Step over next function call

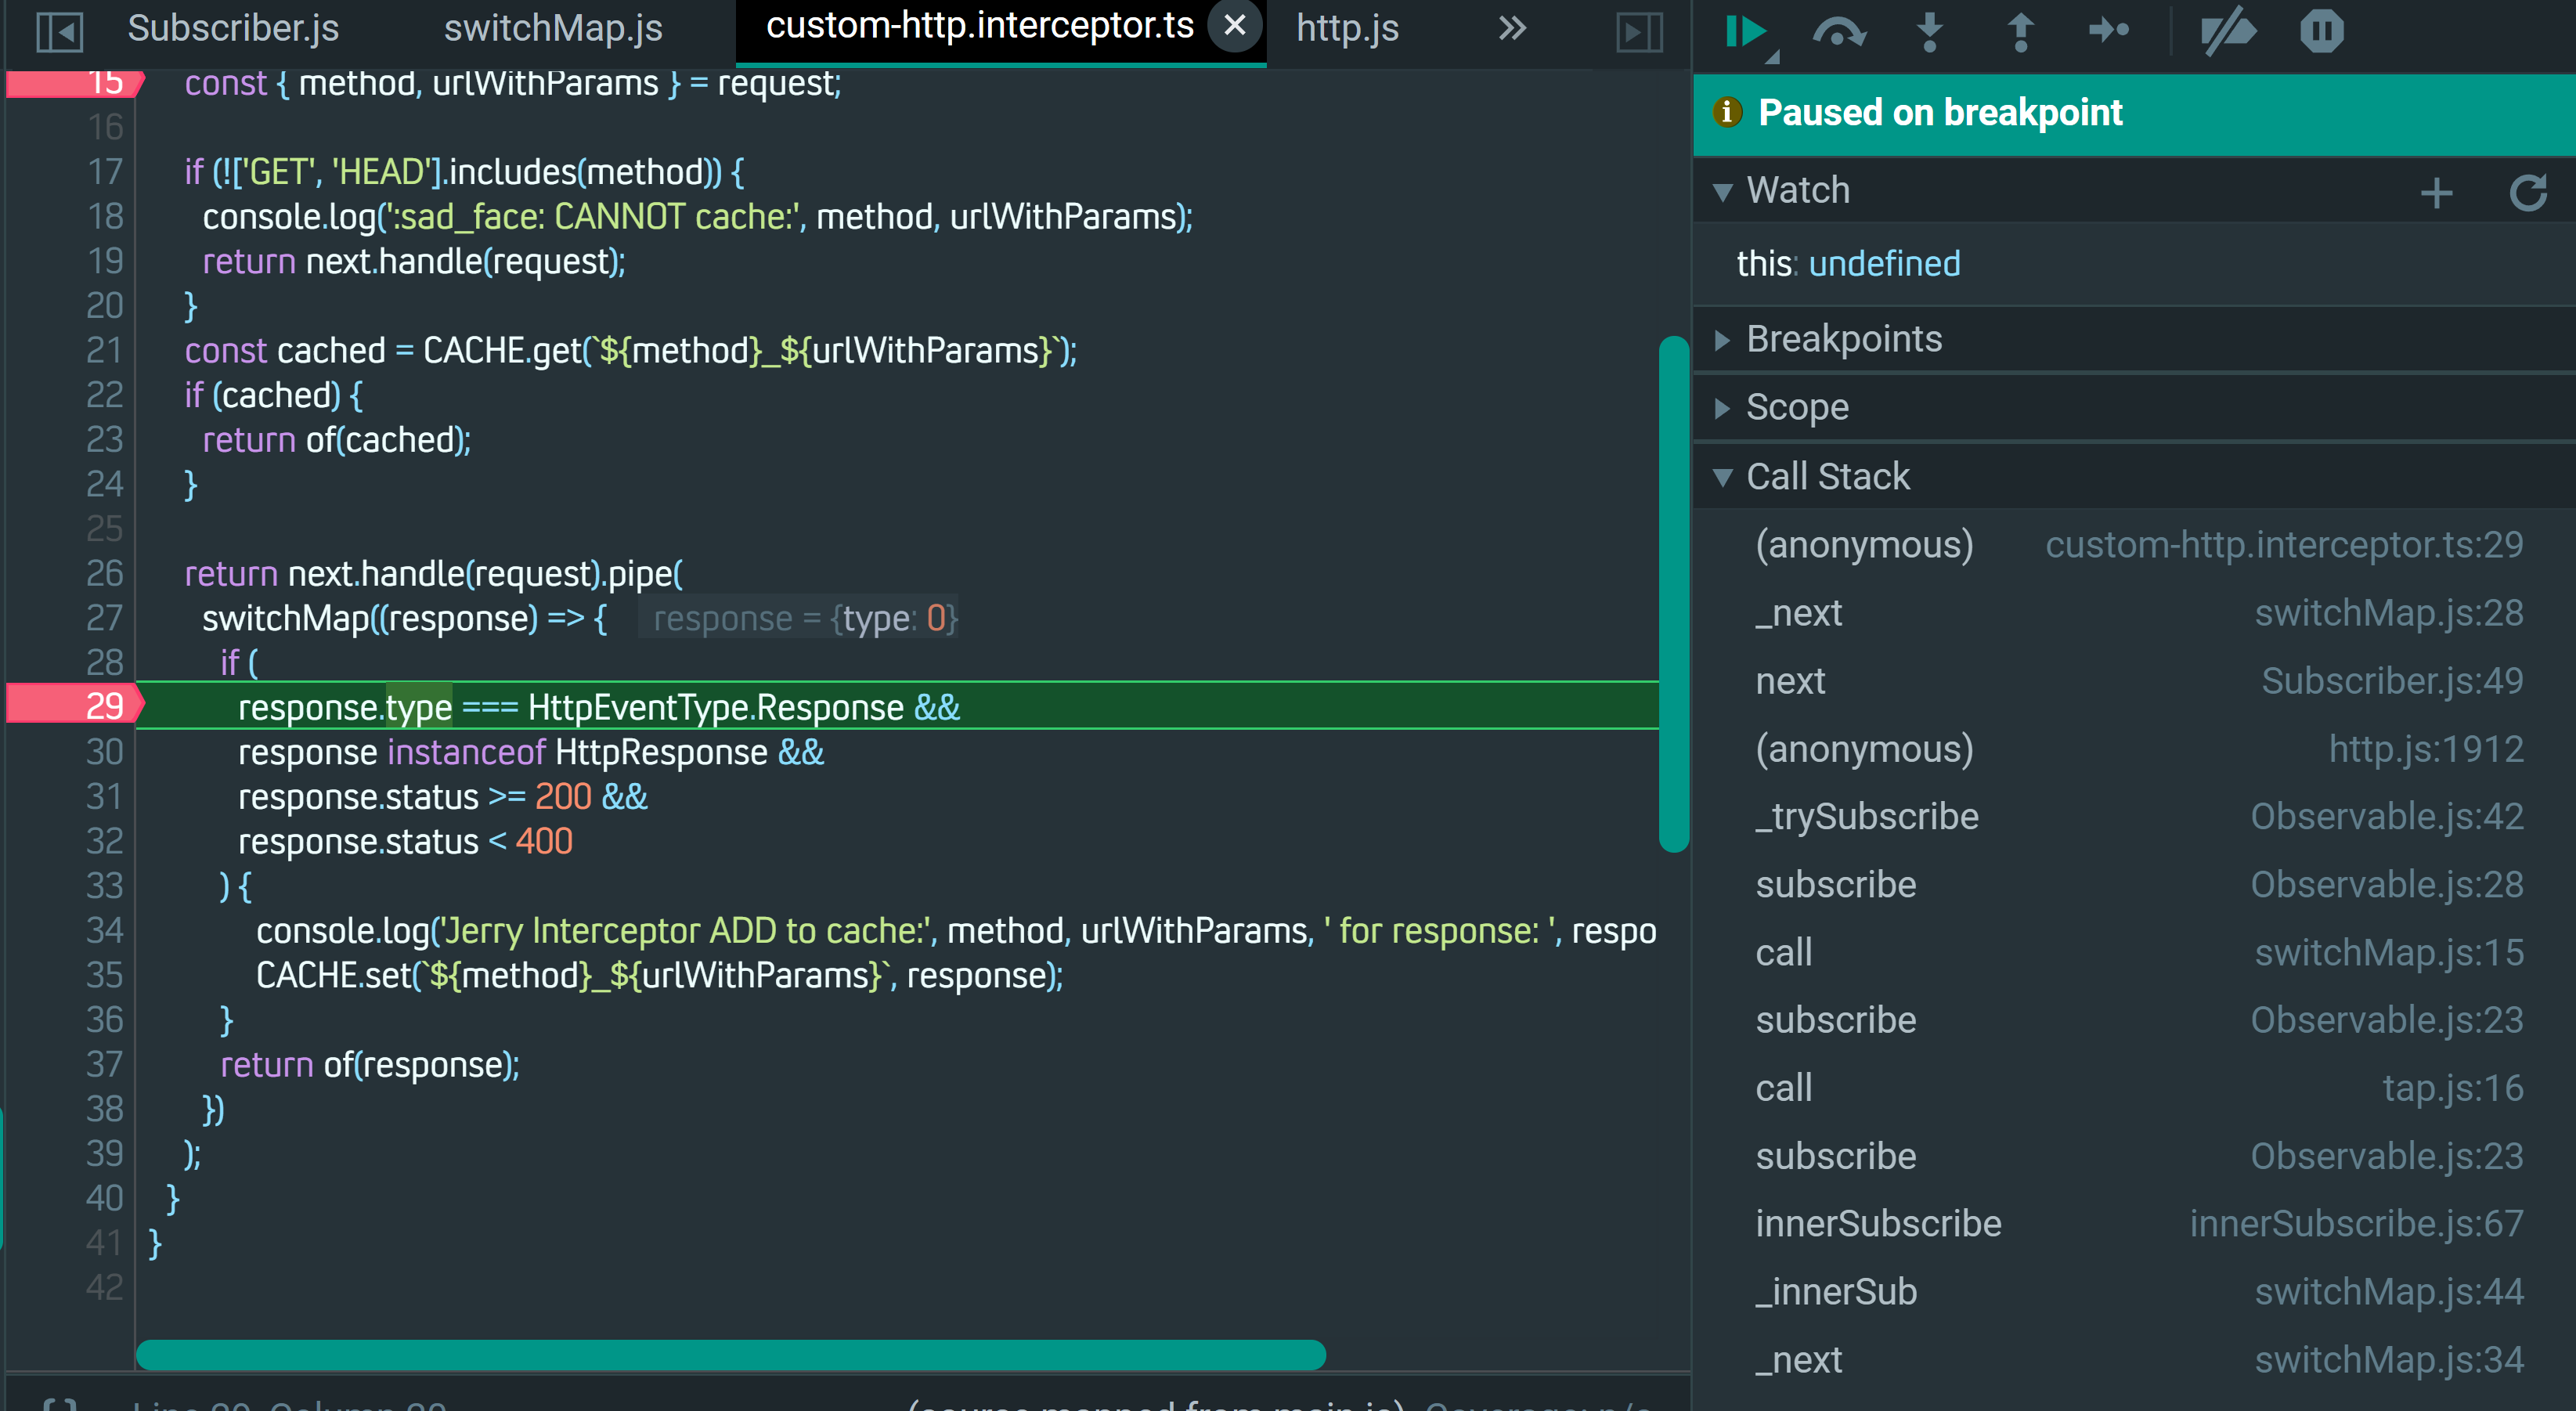tap(1838, 31)
